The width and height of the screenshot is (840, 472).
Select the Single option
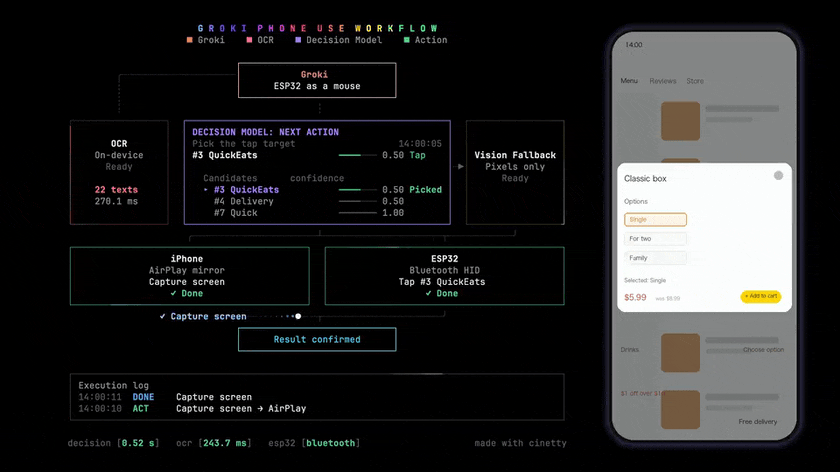click(655, 220)
